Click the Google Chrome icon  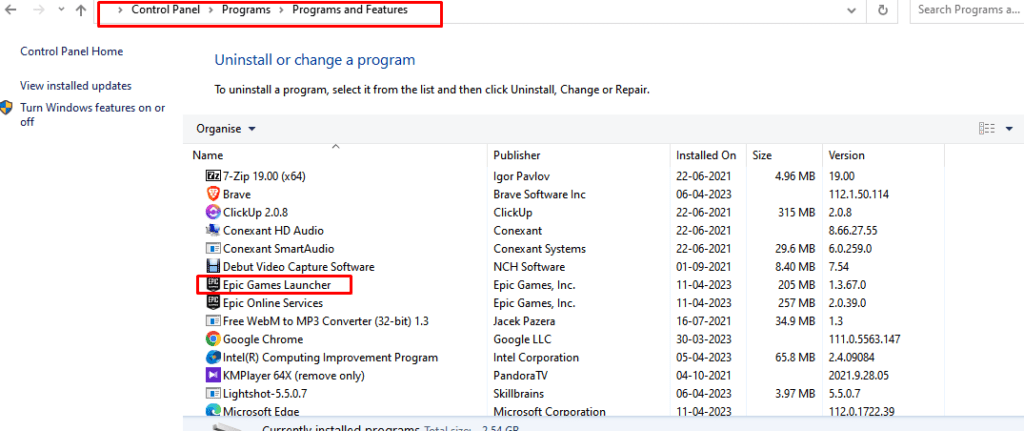(213, 339)
